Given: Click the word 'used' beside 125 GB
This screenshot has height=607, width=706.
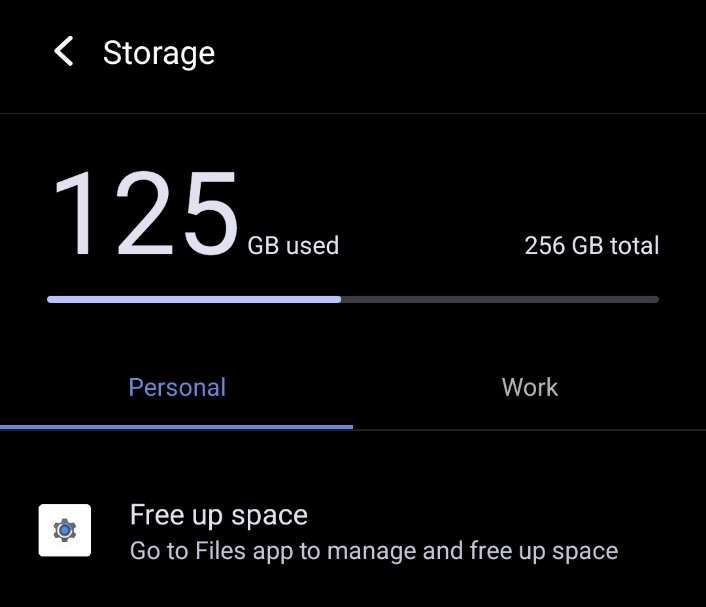Looking at the screenshot, I should (x=312, y=245).
